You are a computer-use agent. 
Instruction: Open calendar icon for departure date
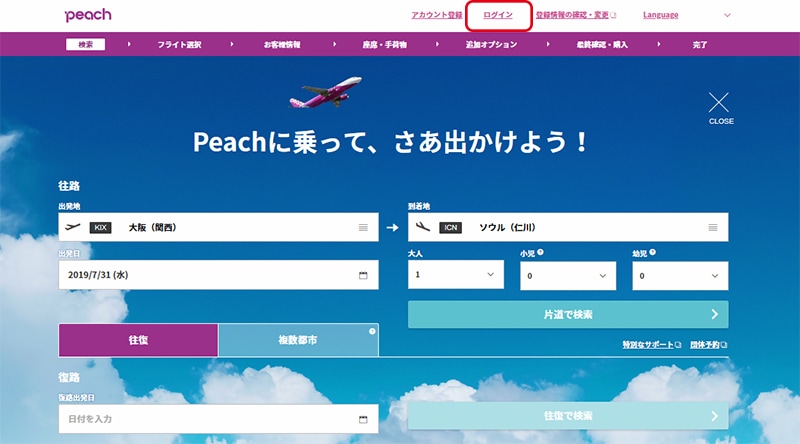(x=363, y=276)
